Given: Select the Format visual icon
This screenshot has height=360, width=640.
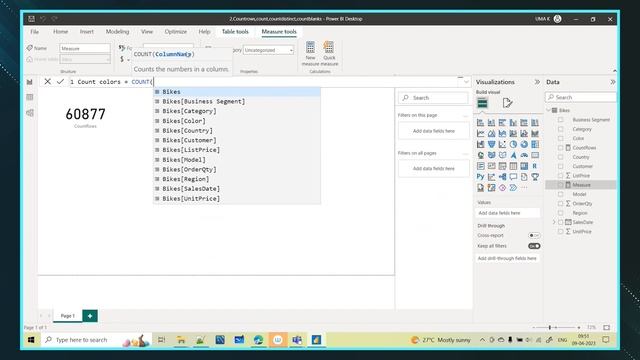Looking at the screenshot, I should point(507,103).
